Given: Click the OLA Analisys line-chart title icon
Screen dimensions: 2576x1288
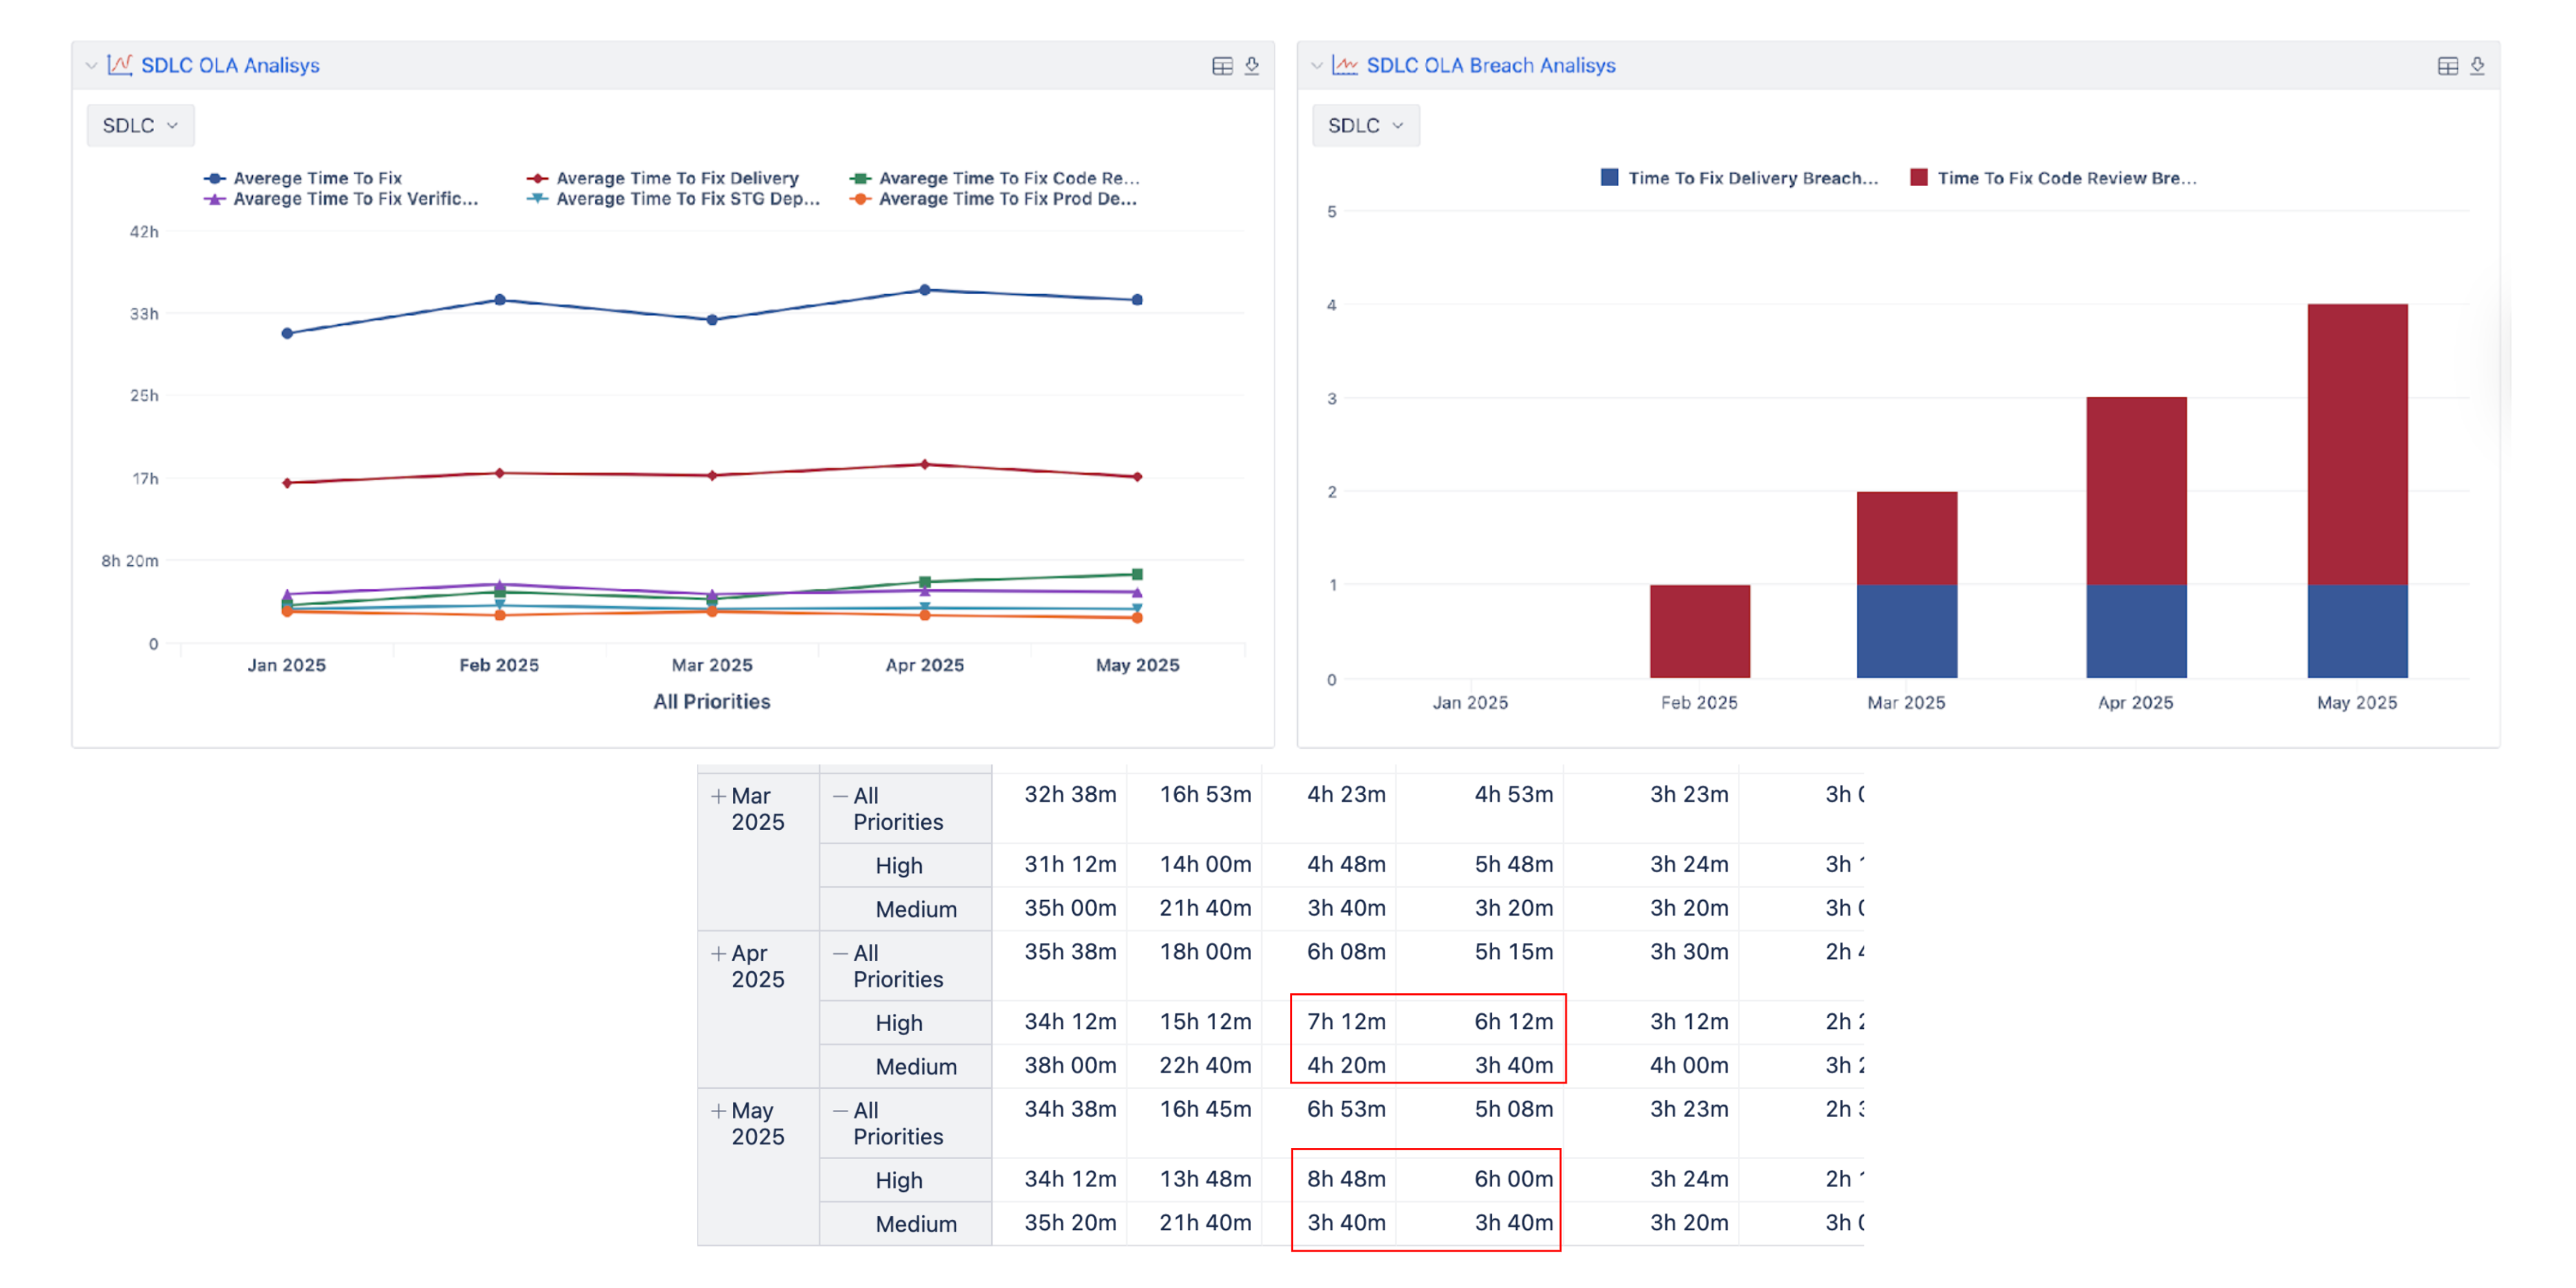Looking at the screenshot, I should (x=120, y=65).
